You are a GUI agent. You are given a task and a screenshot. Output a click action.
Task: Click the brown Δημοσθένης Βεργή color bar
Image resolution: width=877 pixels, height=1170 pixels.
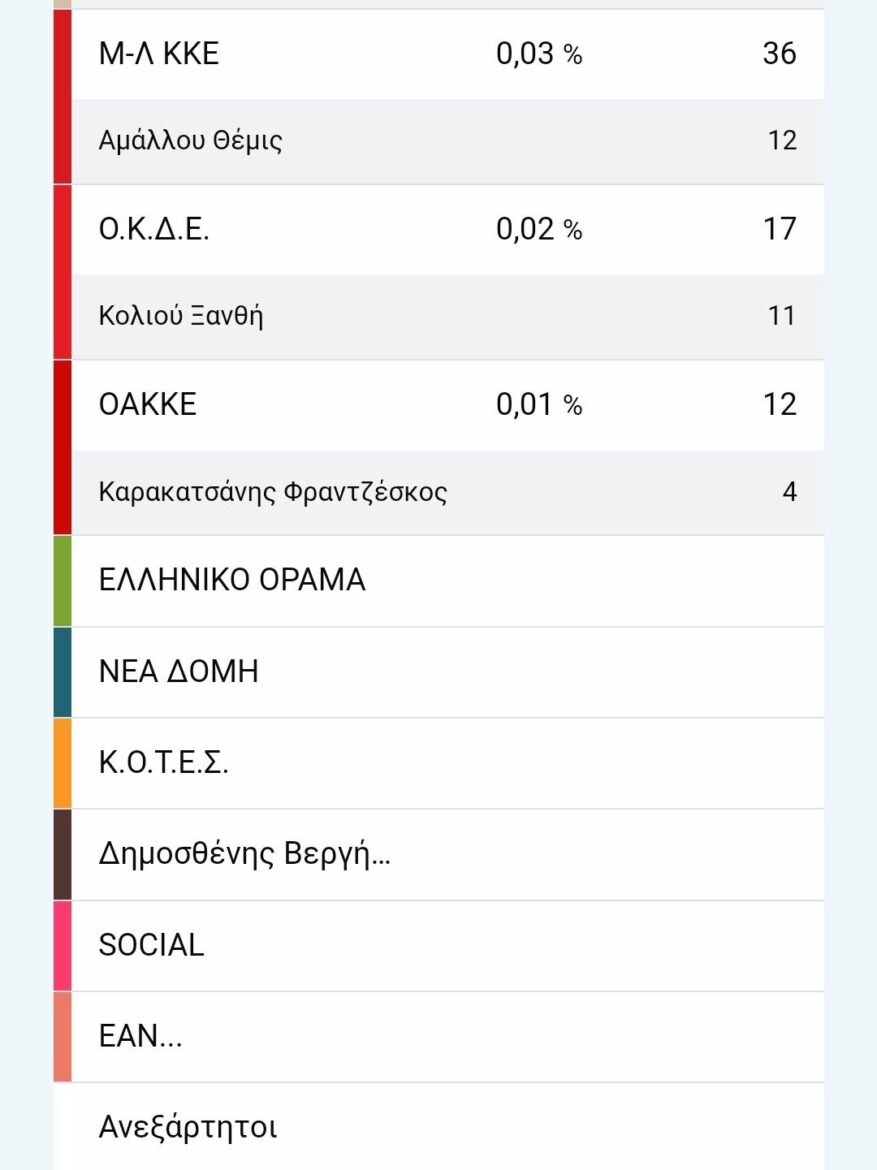pos(62,854)
